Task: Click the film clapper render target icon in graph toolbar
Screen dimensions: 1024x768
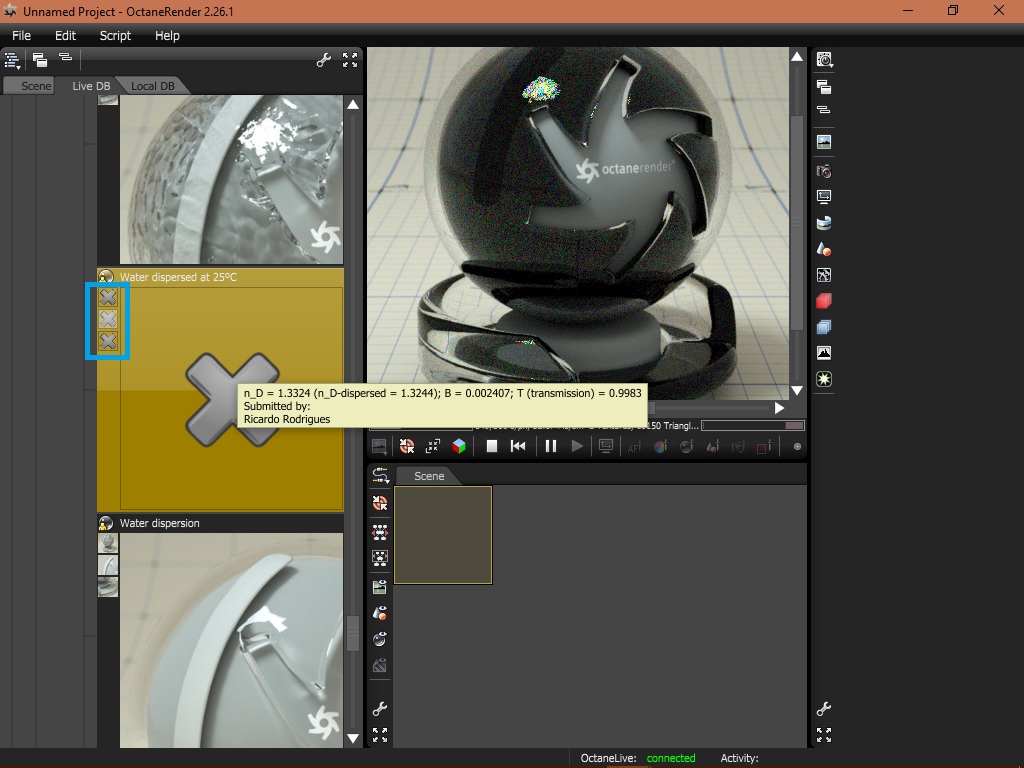Action: [379, 587]
